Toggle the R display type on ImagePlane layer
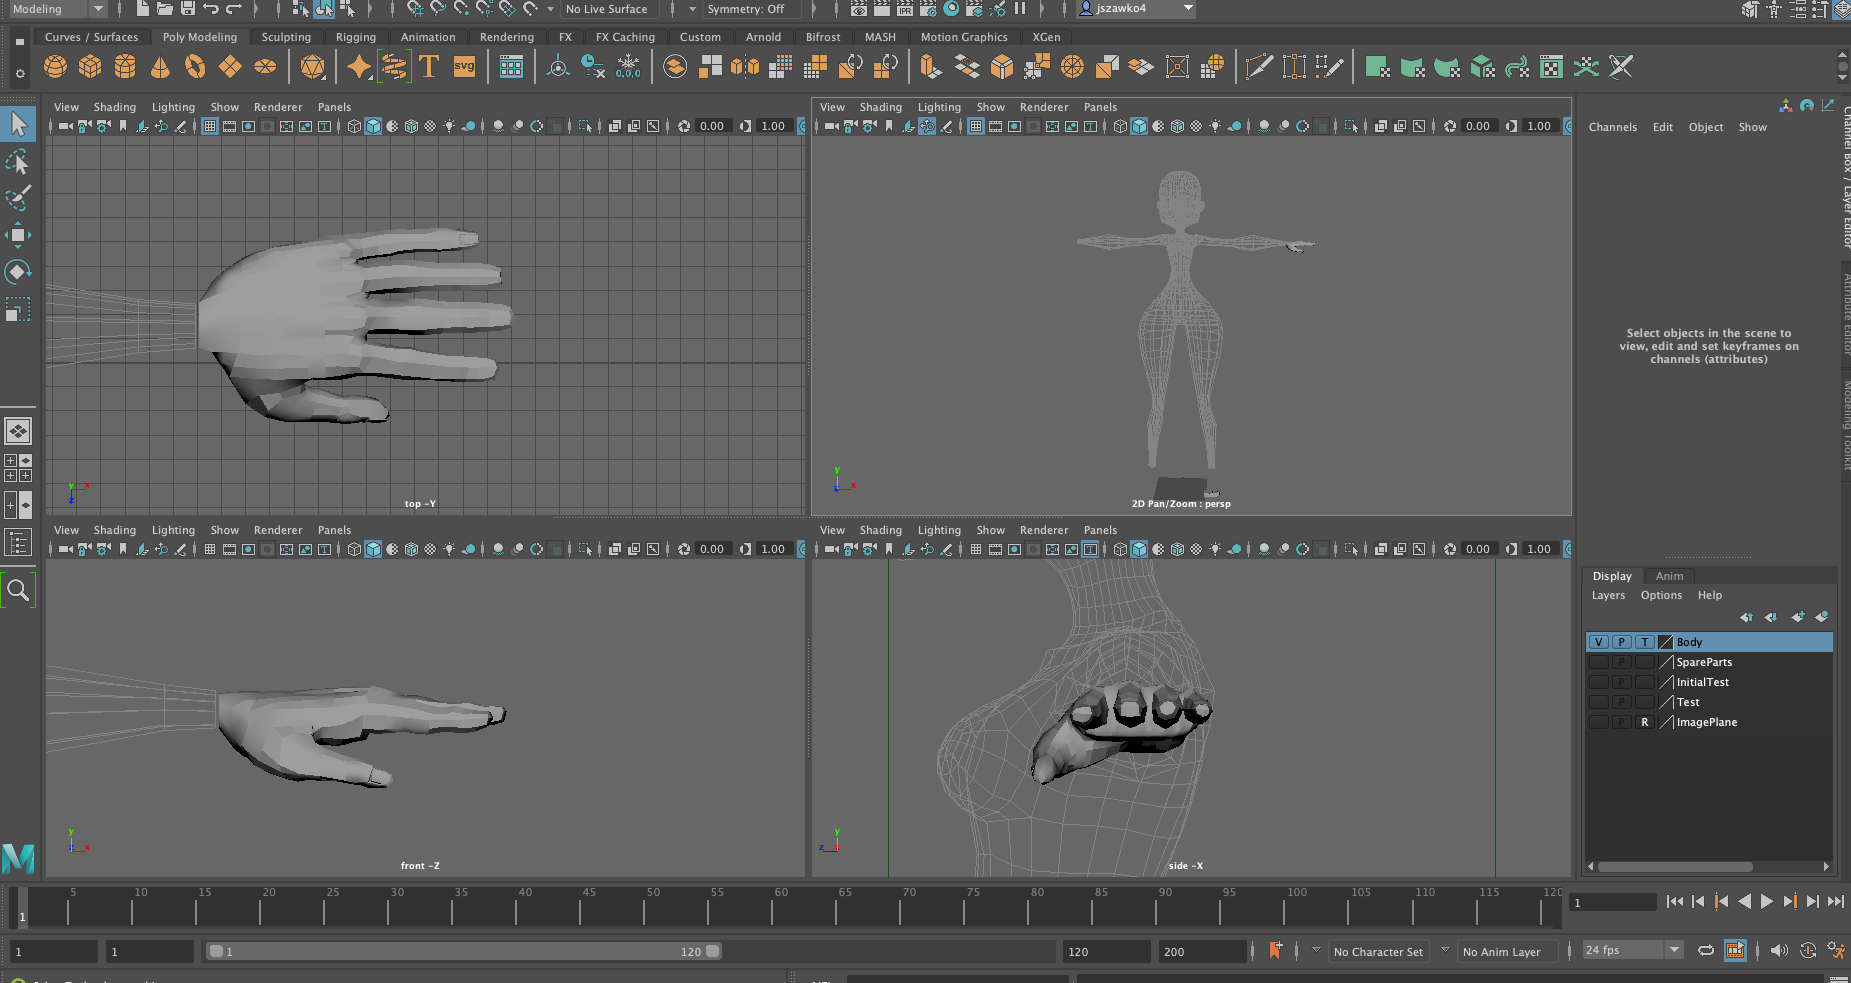This screenshot has height=983, width=1851. pyautogui.click(x=1644, y=722)
